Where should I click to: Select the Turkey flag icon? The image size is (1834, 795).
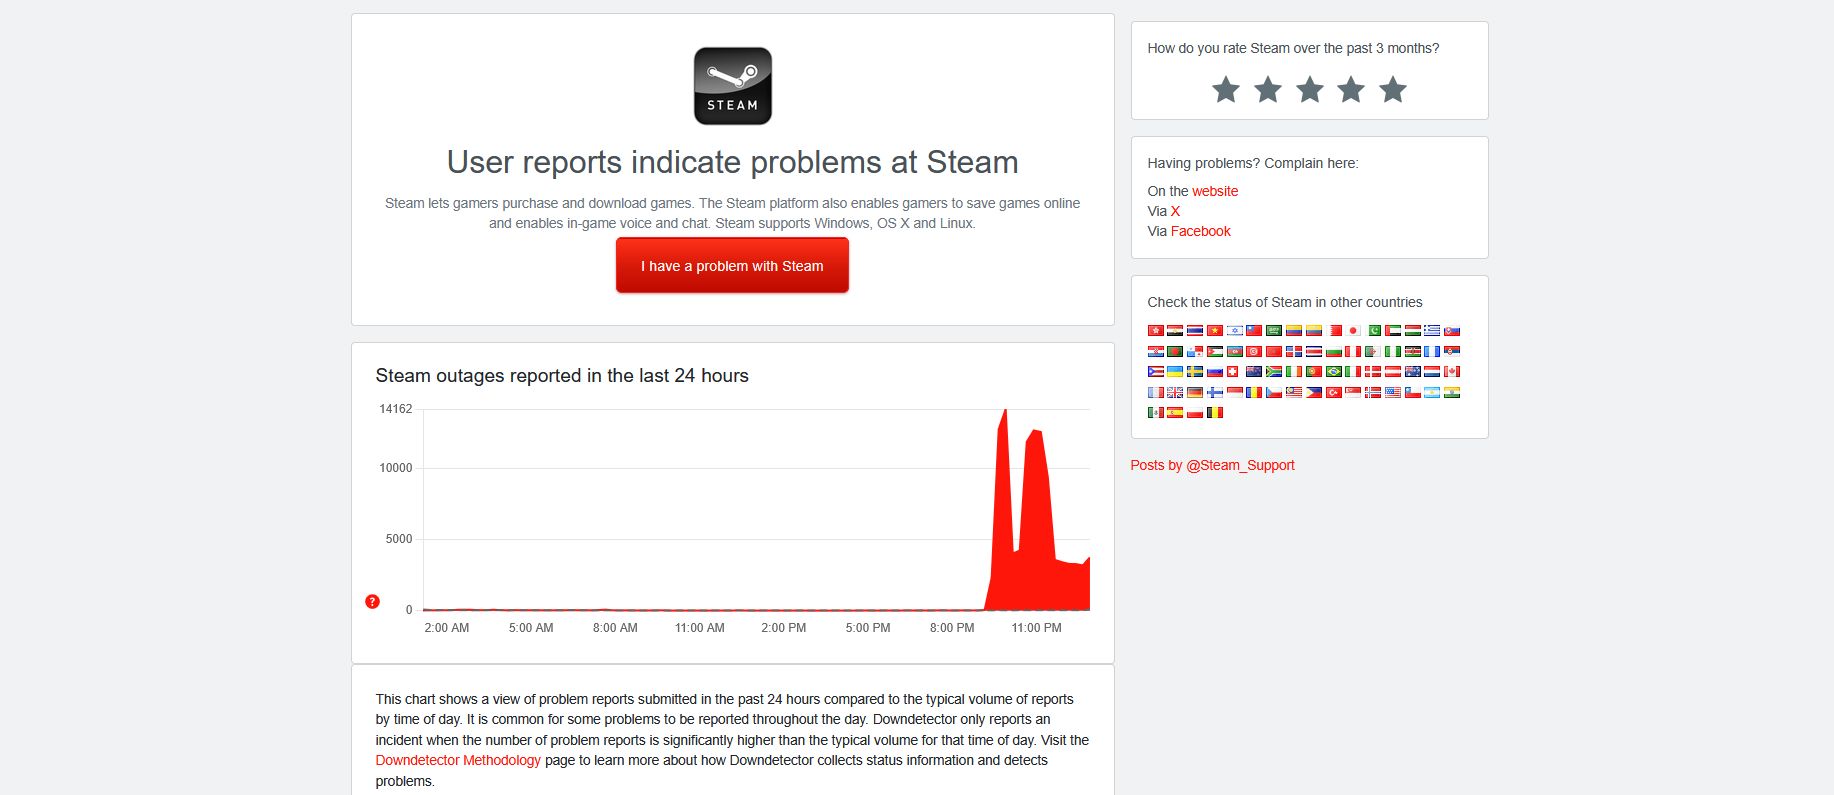[1334, 392]
